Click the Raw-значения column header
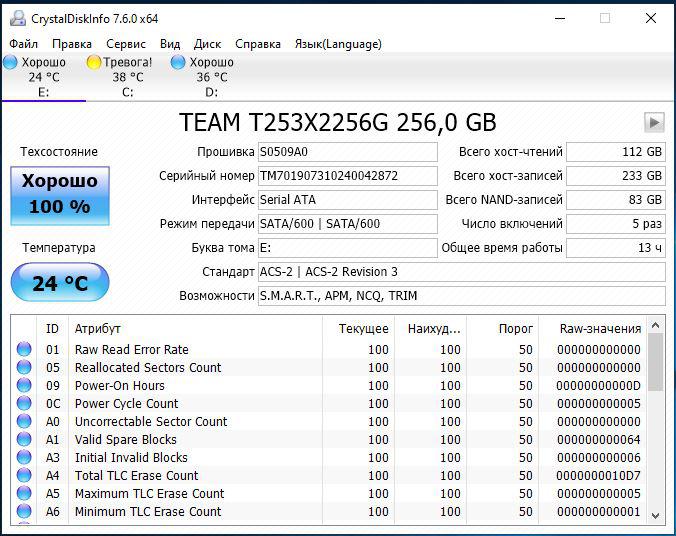 point(599,328)
